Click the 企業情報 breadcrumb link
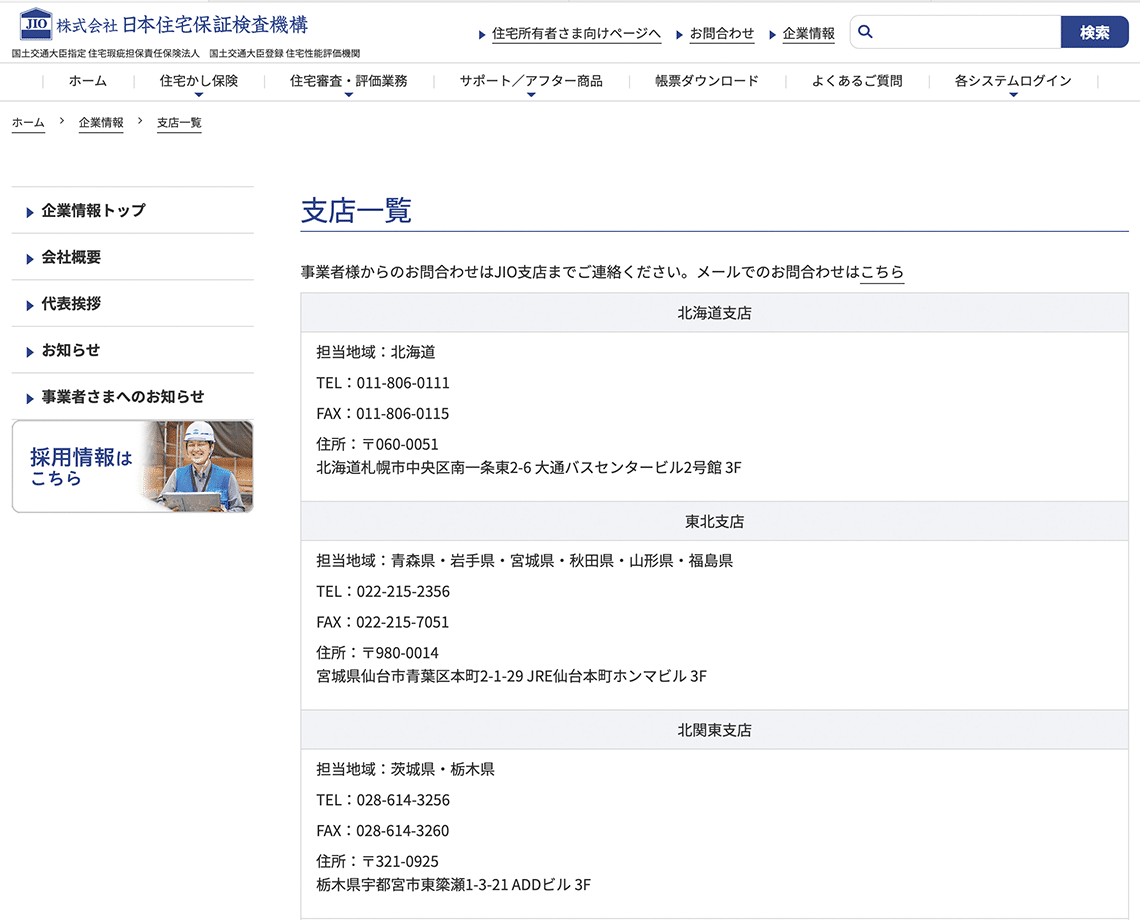Viewport: 1140px width, 920px height. pyautogui.click(x=100, y=123)
